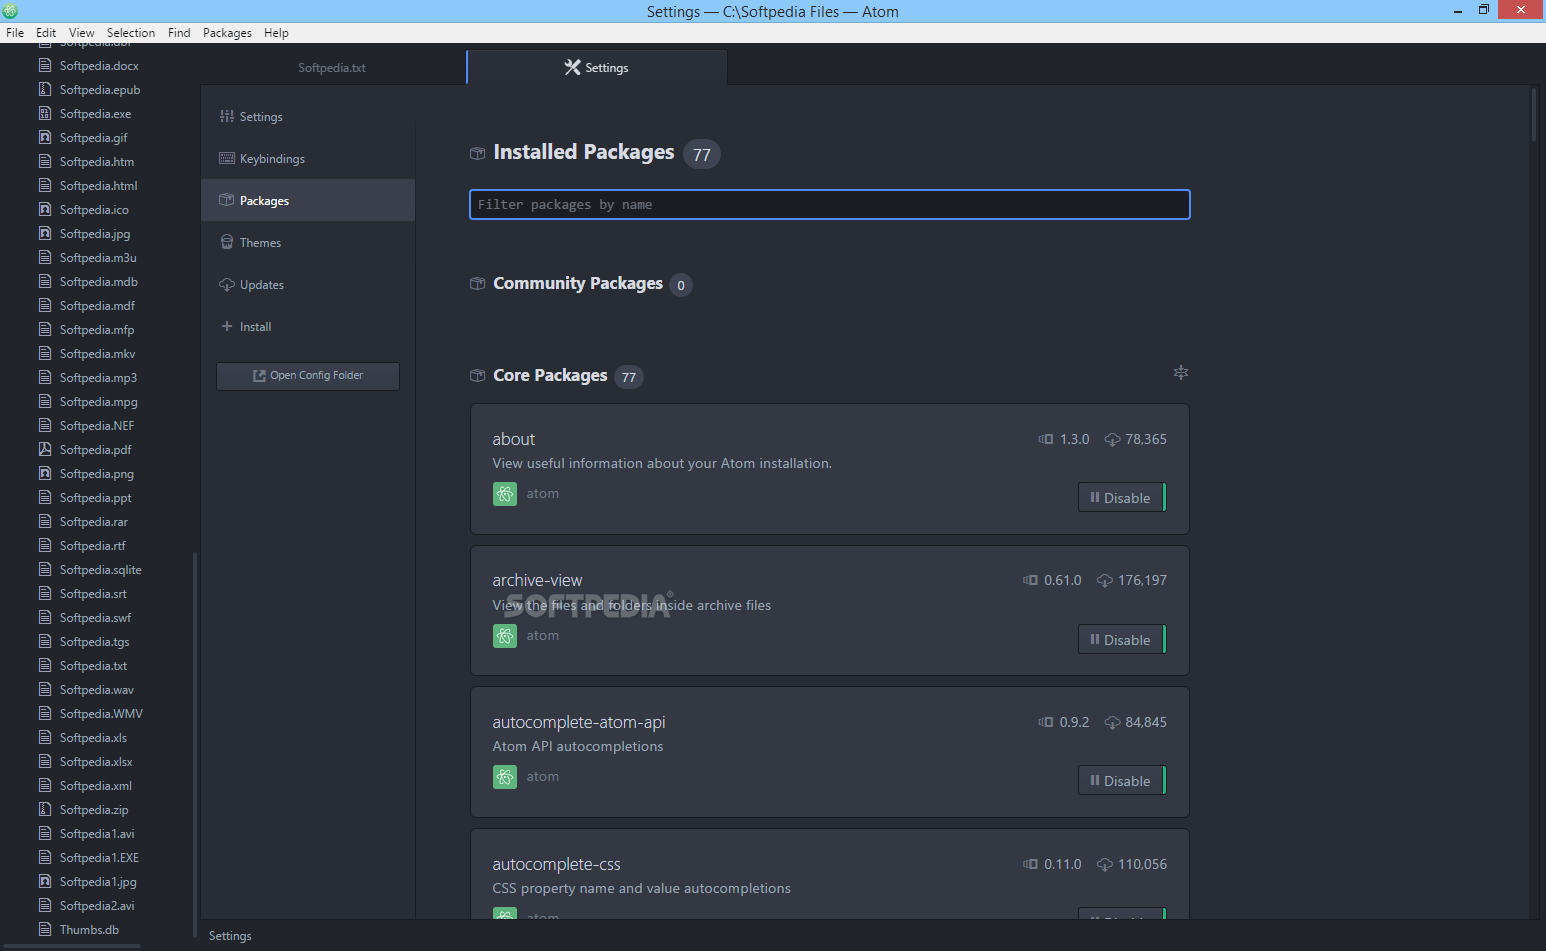Open the Help menu
The image size is (1546, 951).
tap(276, 33)
